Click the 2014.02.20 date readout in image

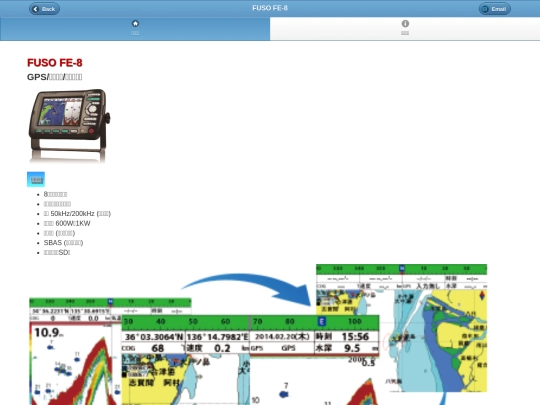tap(282, 336)
